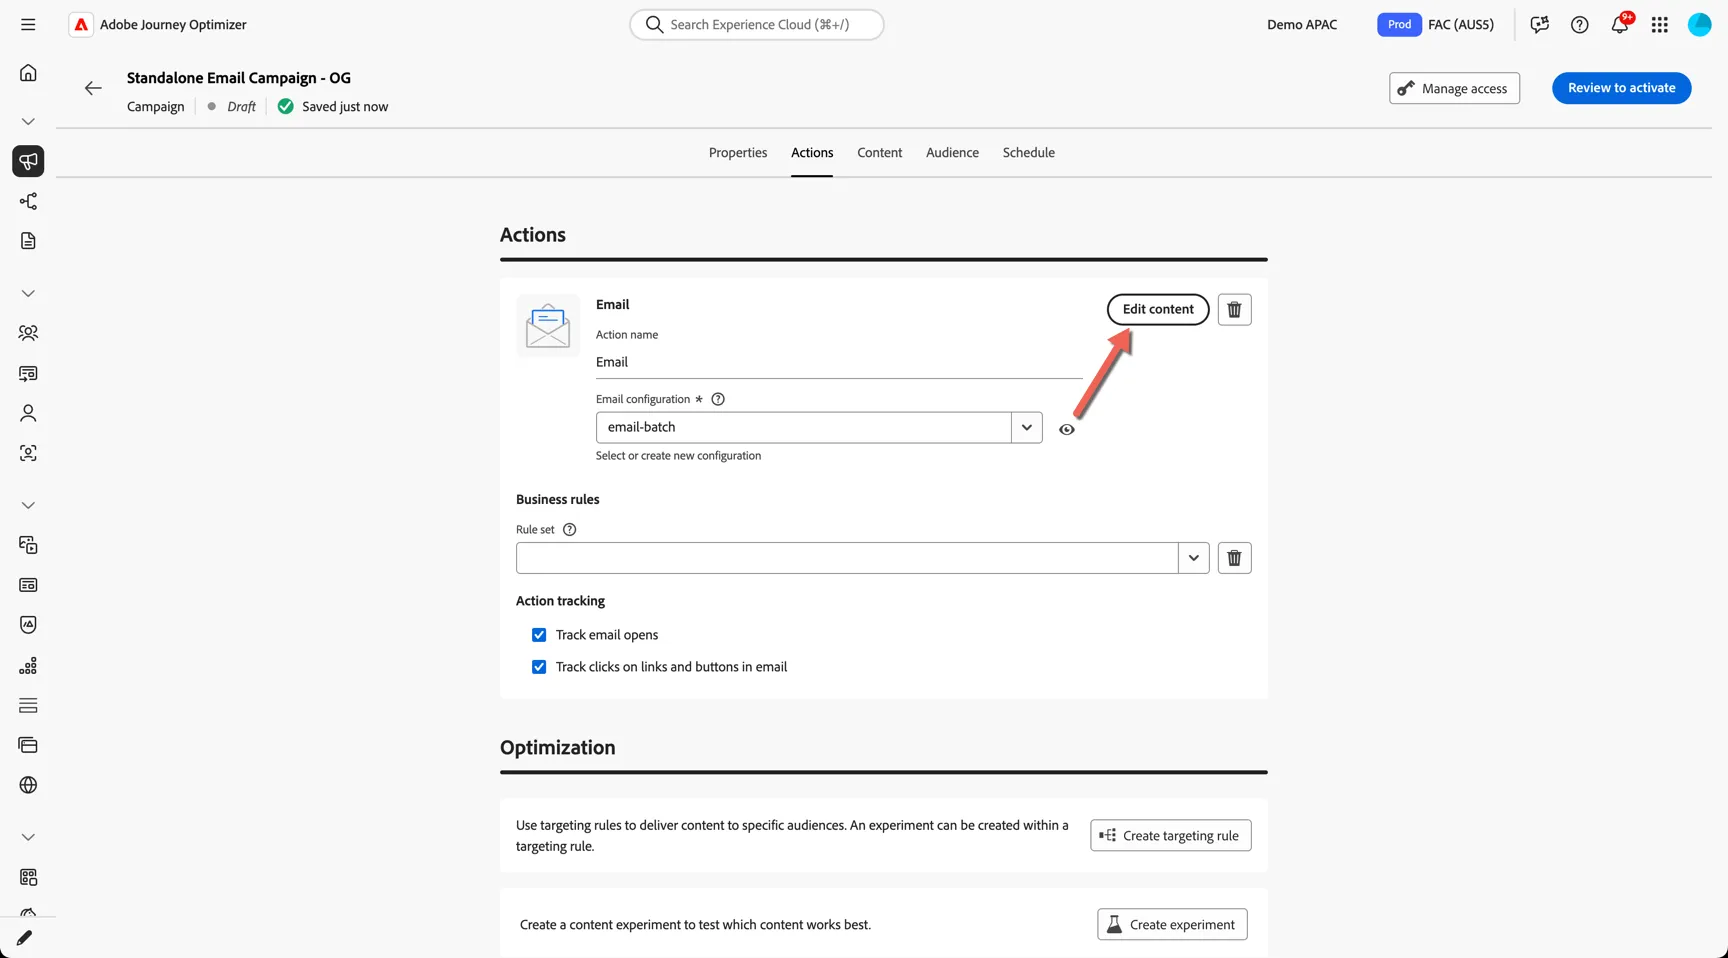Switch to the Audience tab
Screen dimensions: 1728x958
952,153
